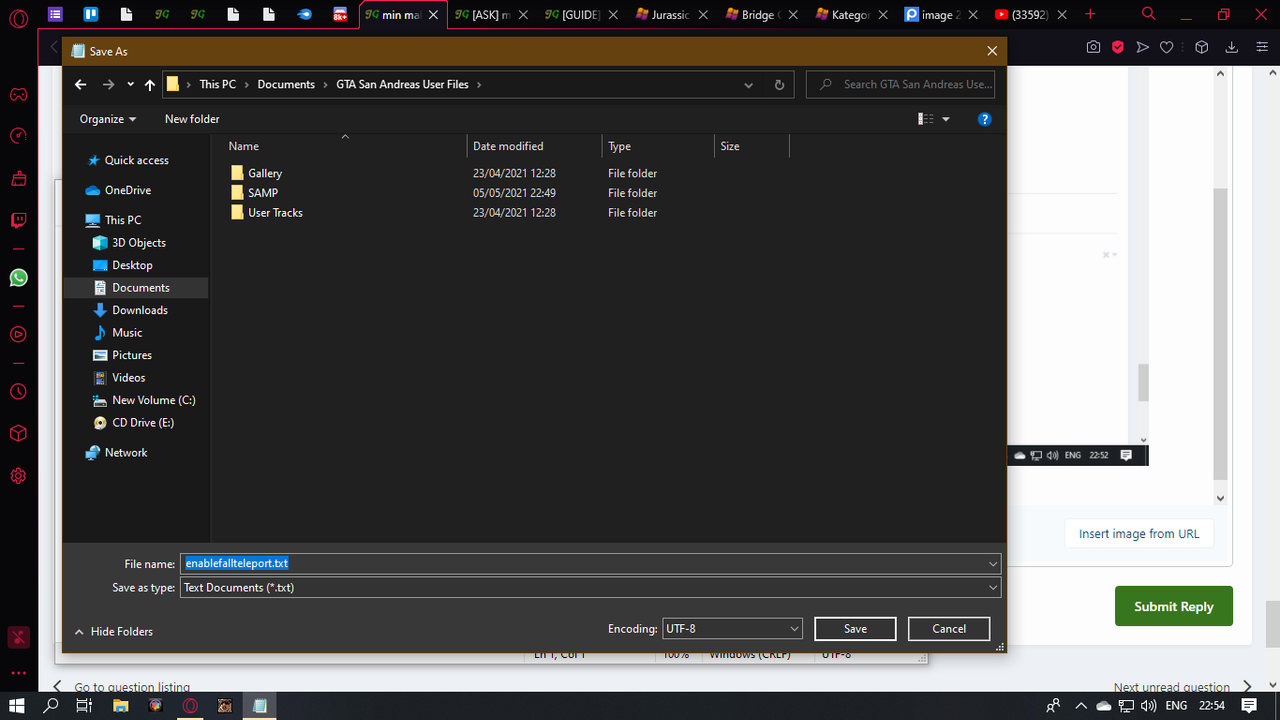
Task: Collapse folders with Hide Folders
Action: 113,632
